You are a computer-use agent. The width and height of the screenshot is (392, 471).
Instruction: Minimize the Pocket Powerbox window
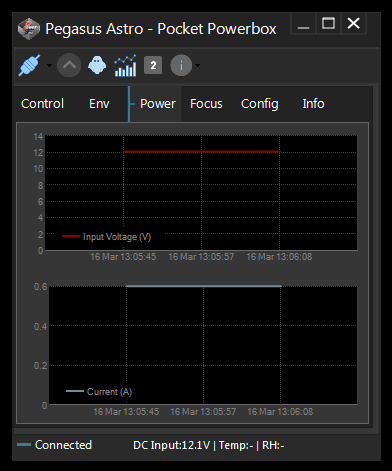coord(303,24)
